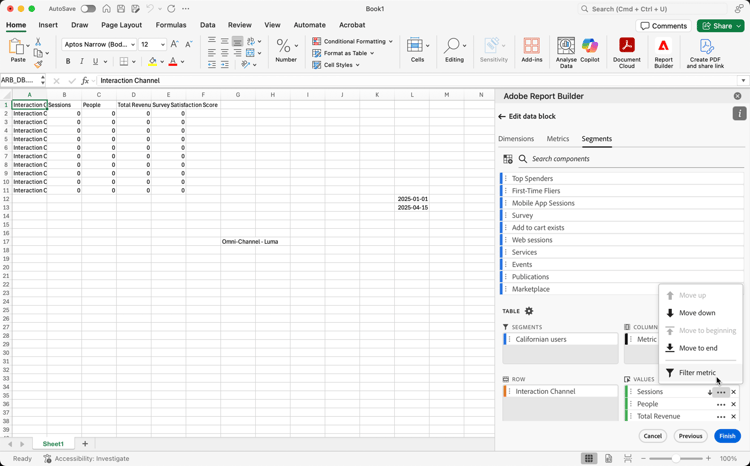Switch to the Metrics tab
Image resolution: width=750 pixels, height=466 pixels.
tap(558, 139)
